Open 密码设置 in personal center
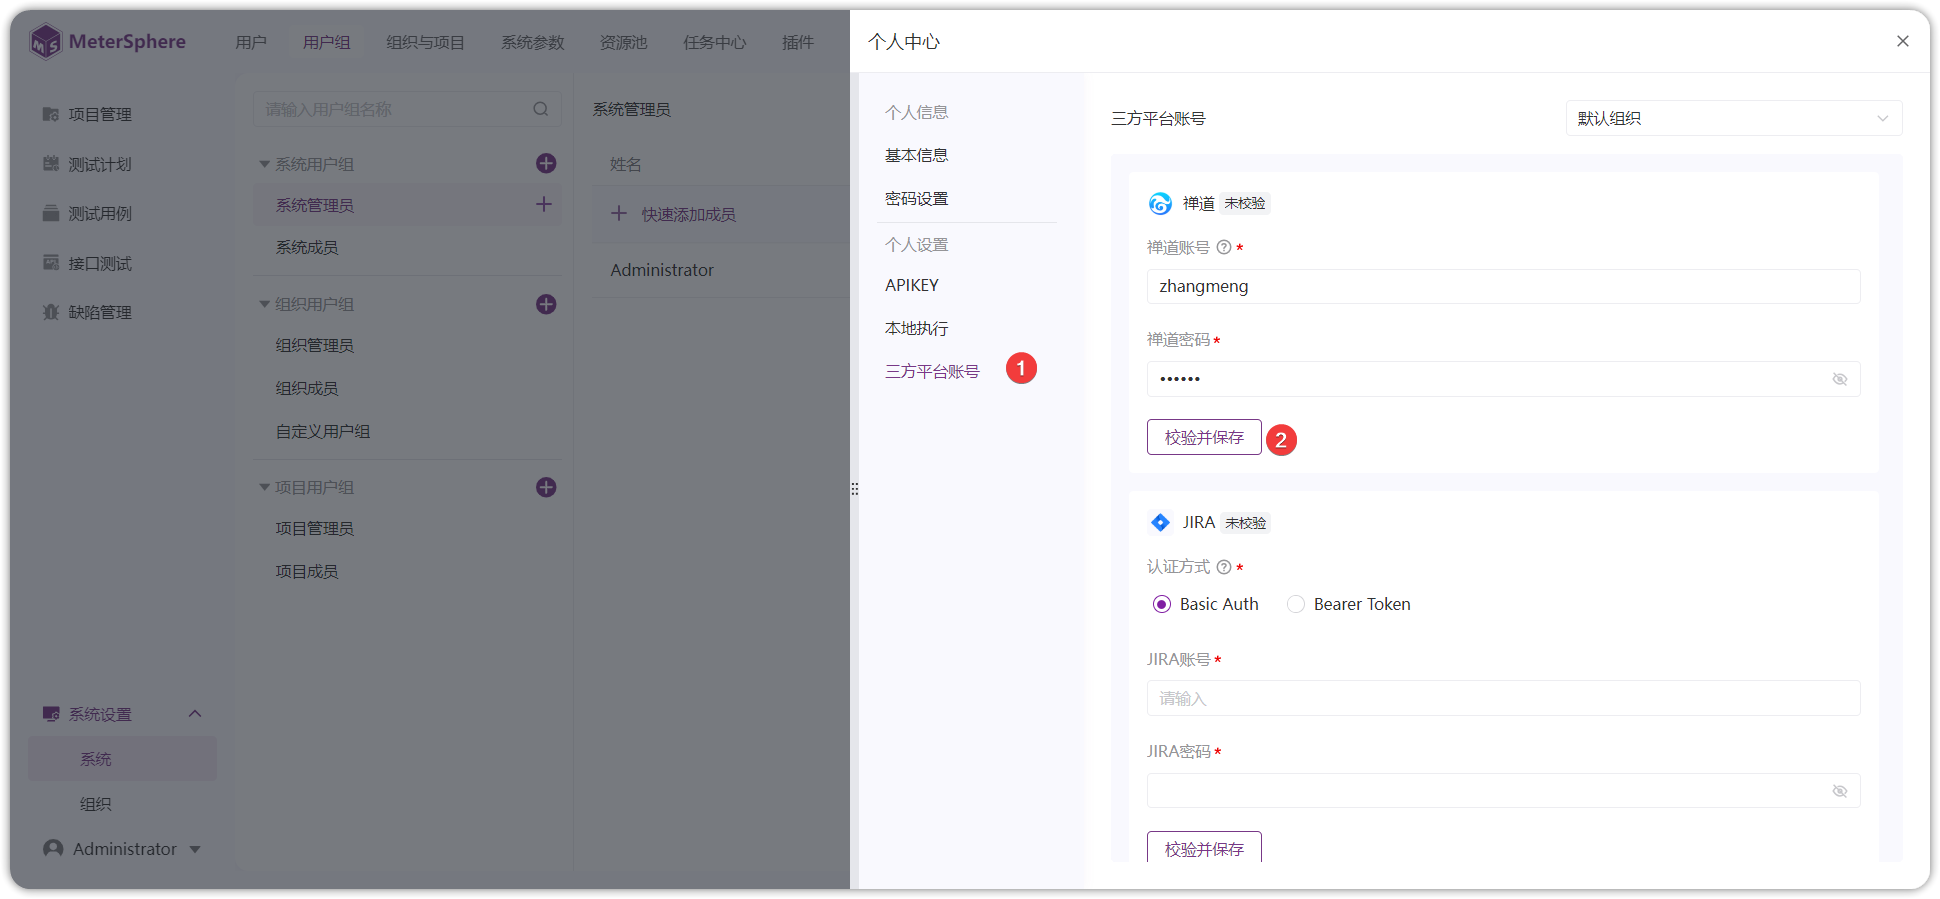The image size is (1940, 899). (917, 198)
